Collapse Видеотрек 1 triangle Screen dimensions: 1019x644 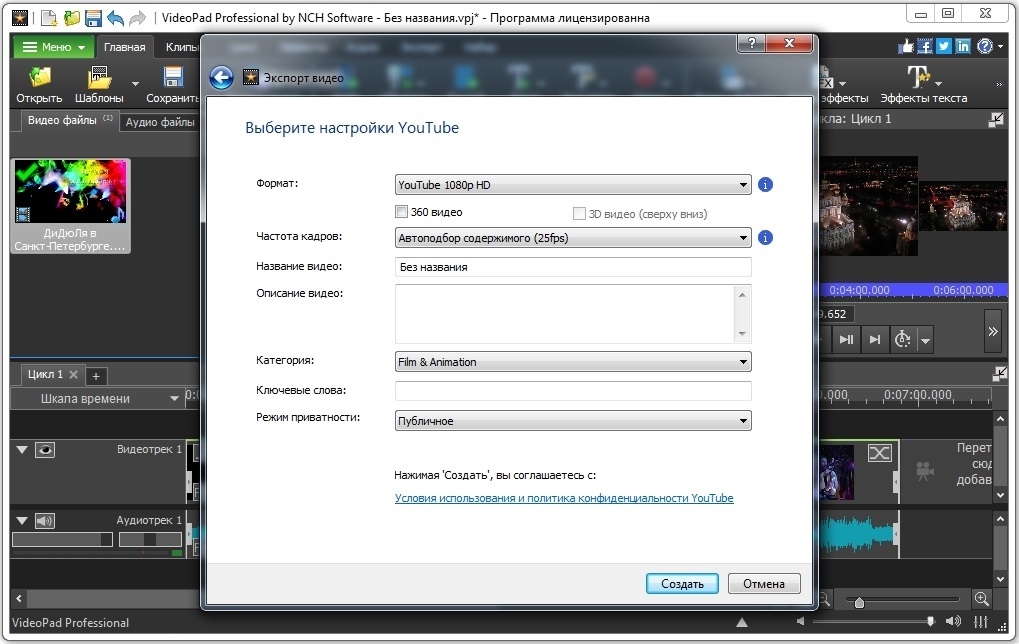pyautogui.click(x=21, y=450)
